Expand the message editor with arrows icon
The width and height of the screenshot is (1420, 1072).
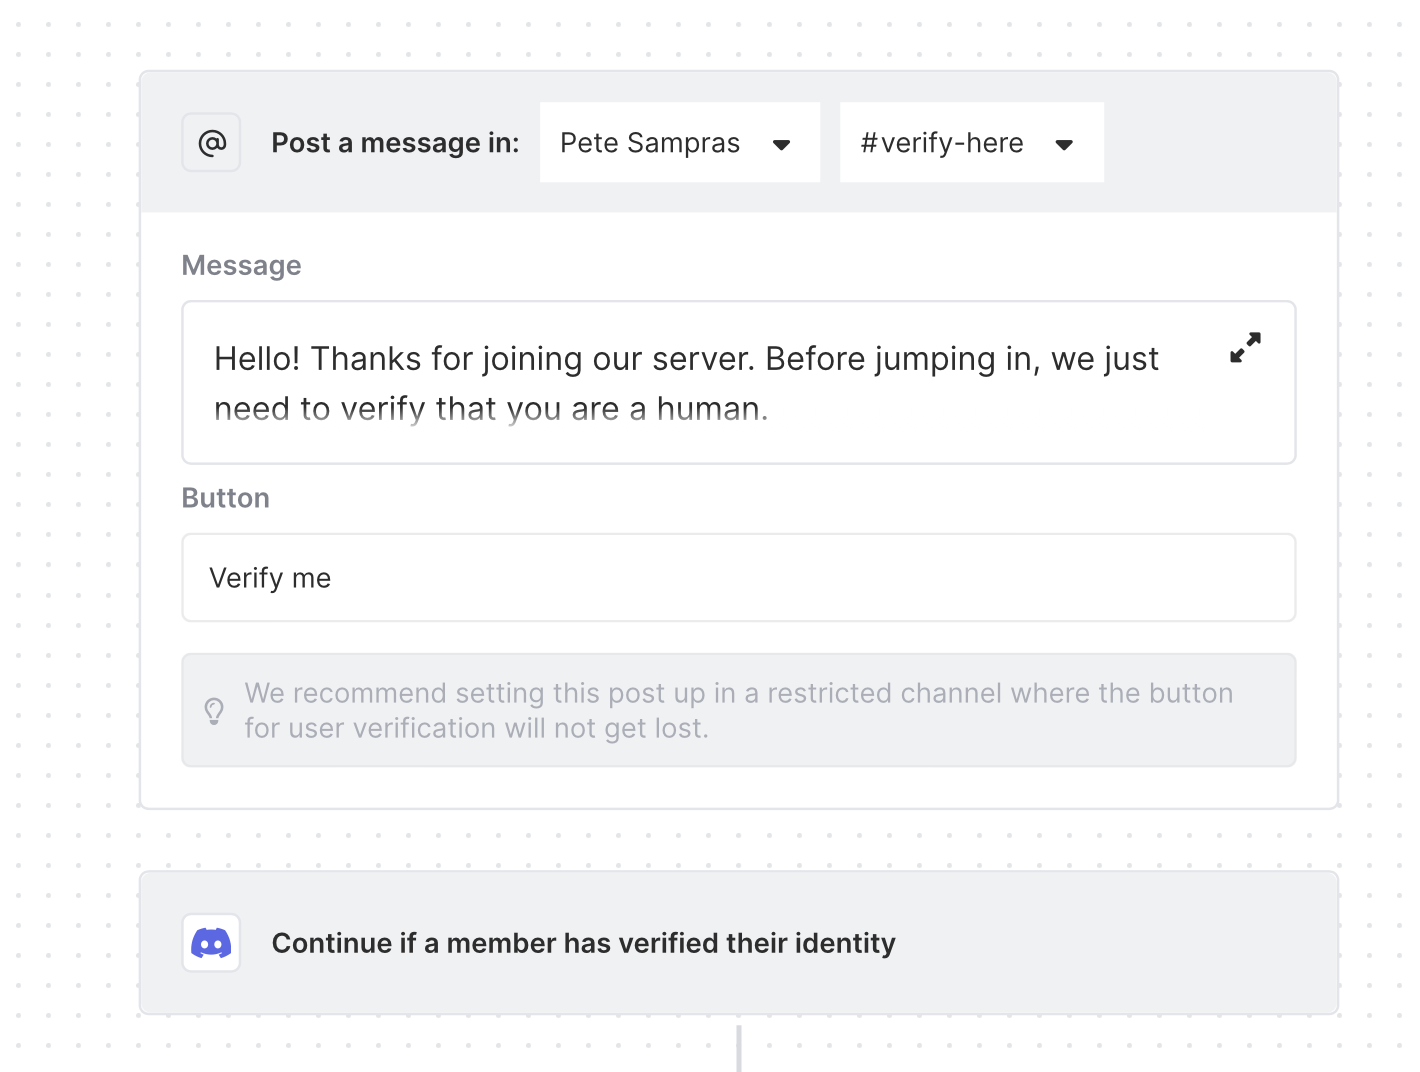coord(1245,348)
